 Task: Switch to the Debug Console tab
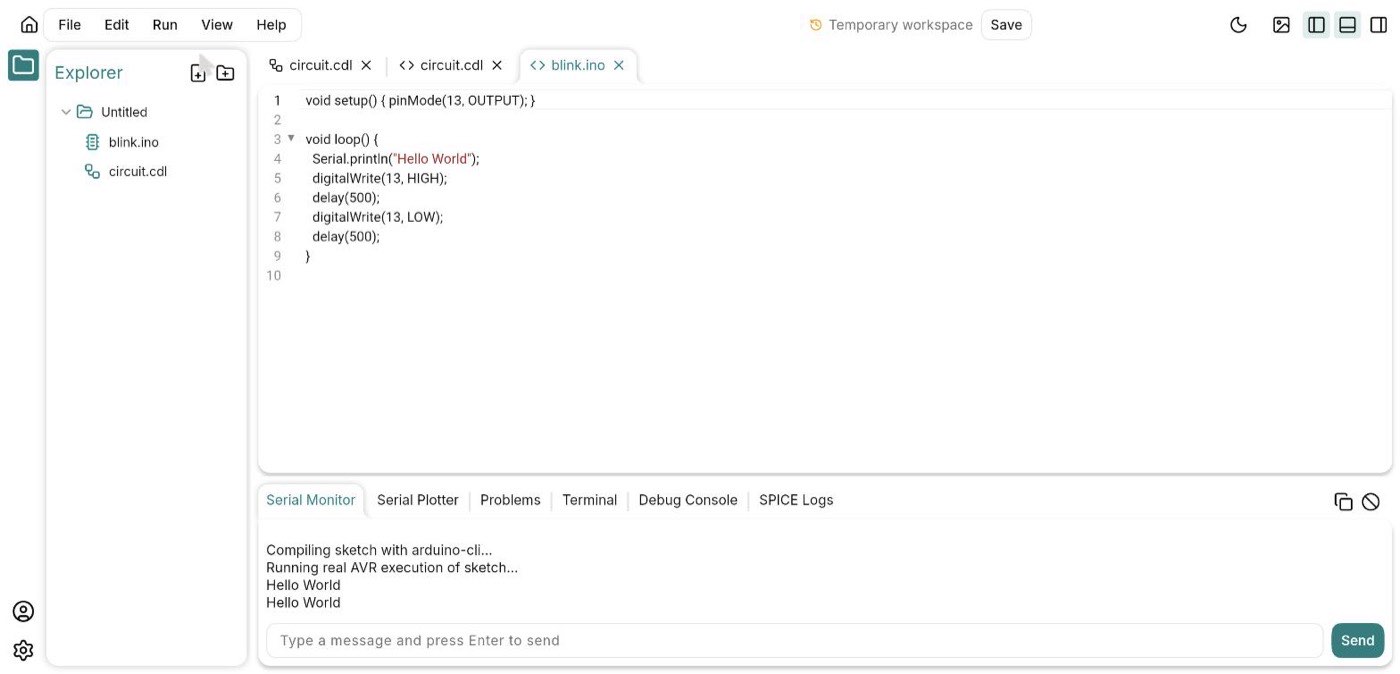pyautogui.click(x=688, y=500)
